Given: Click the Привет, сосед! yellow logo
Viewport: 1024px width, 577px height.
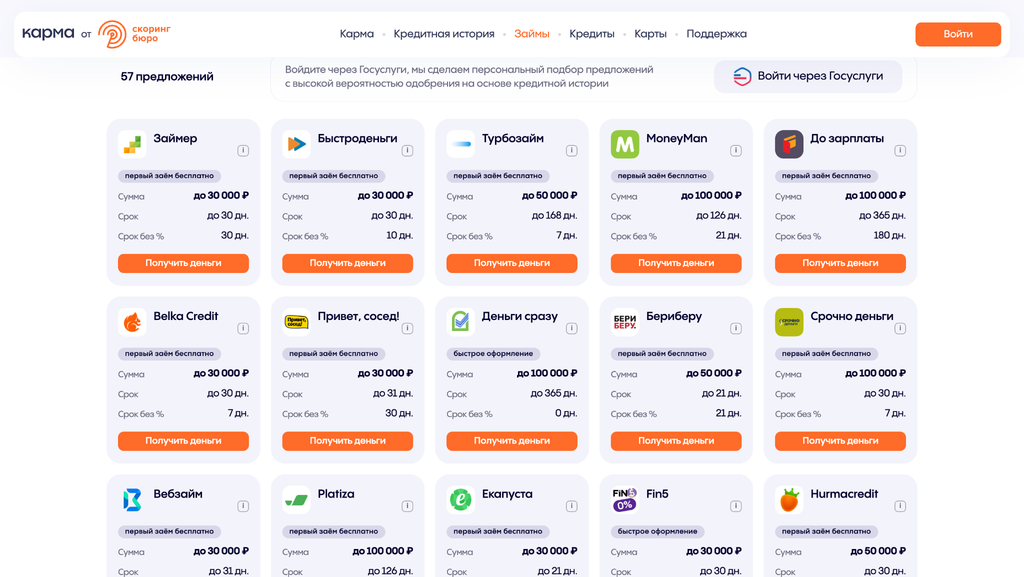Looking at the screenshot, I should click(x=296, y=322).
